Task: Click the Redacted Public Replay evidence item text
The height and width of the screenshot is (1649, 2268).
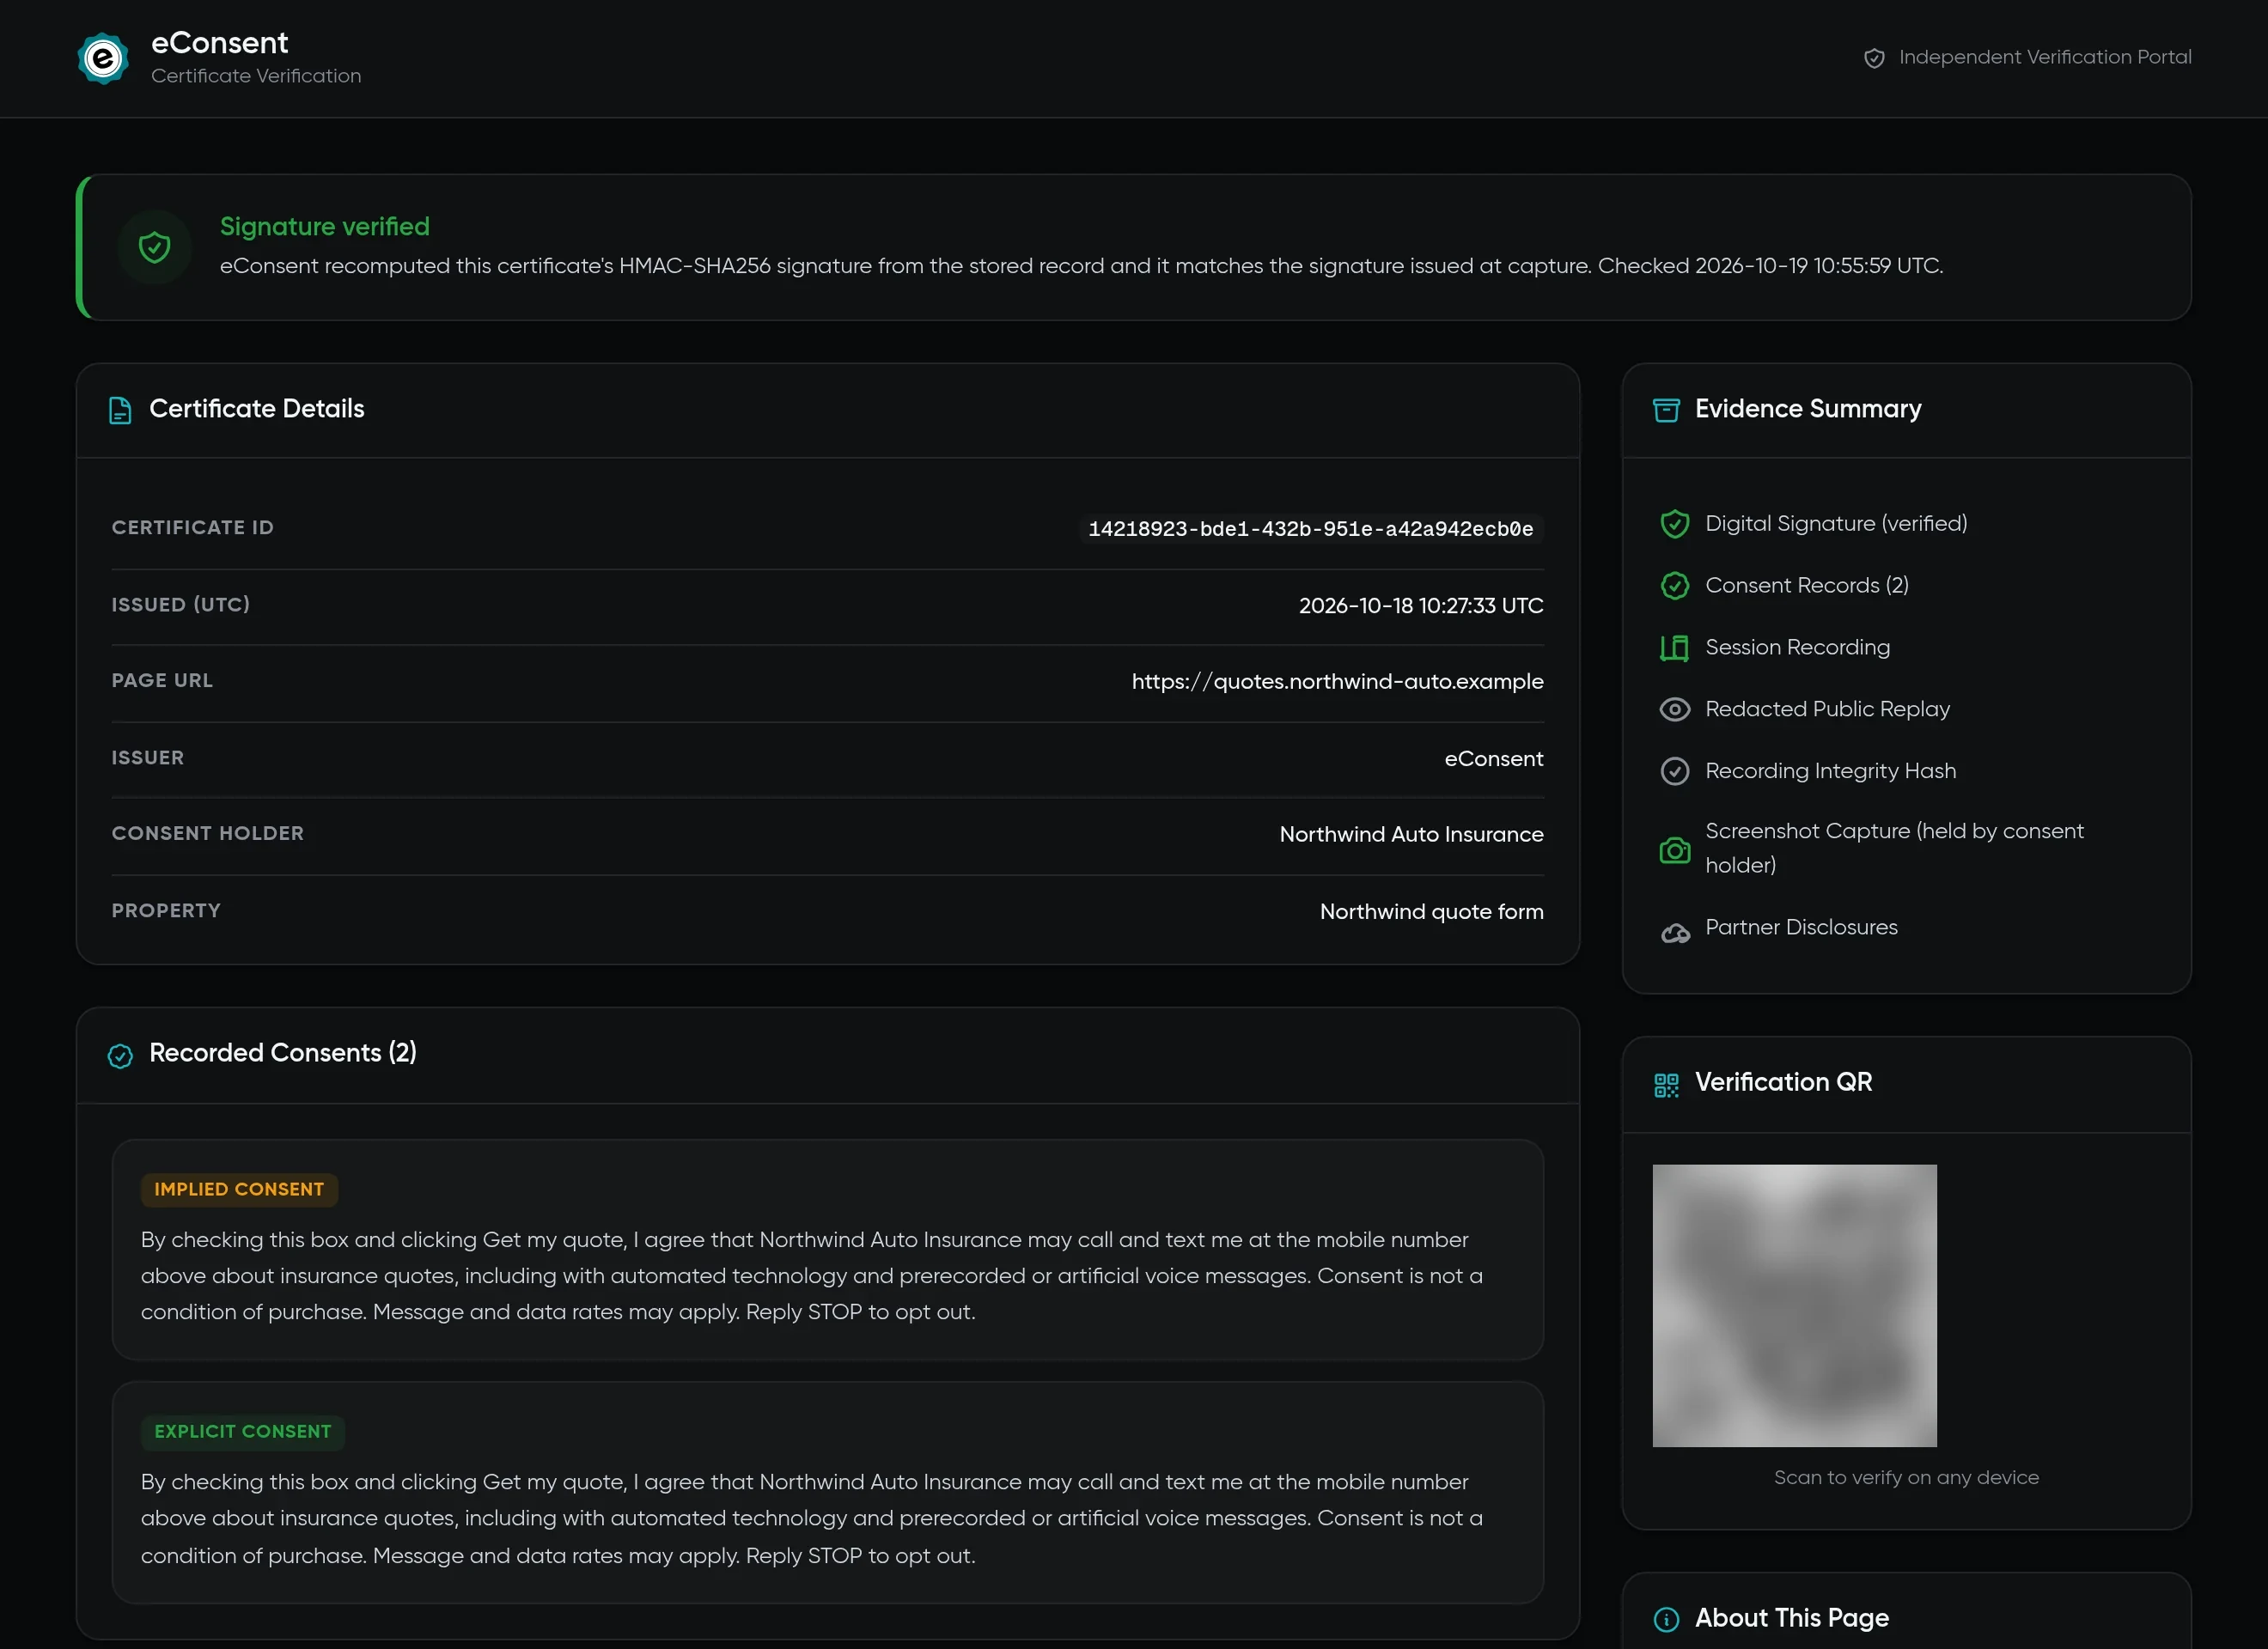Action: coord(1827,709)
